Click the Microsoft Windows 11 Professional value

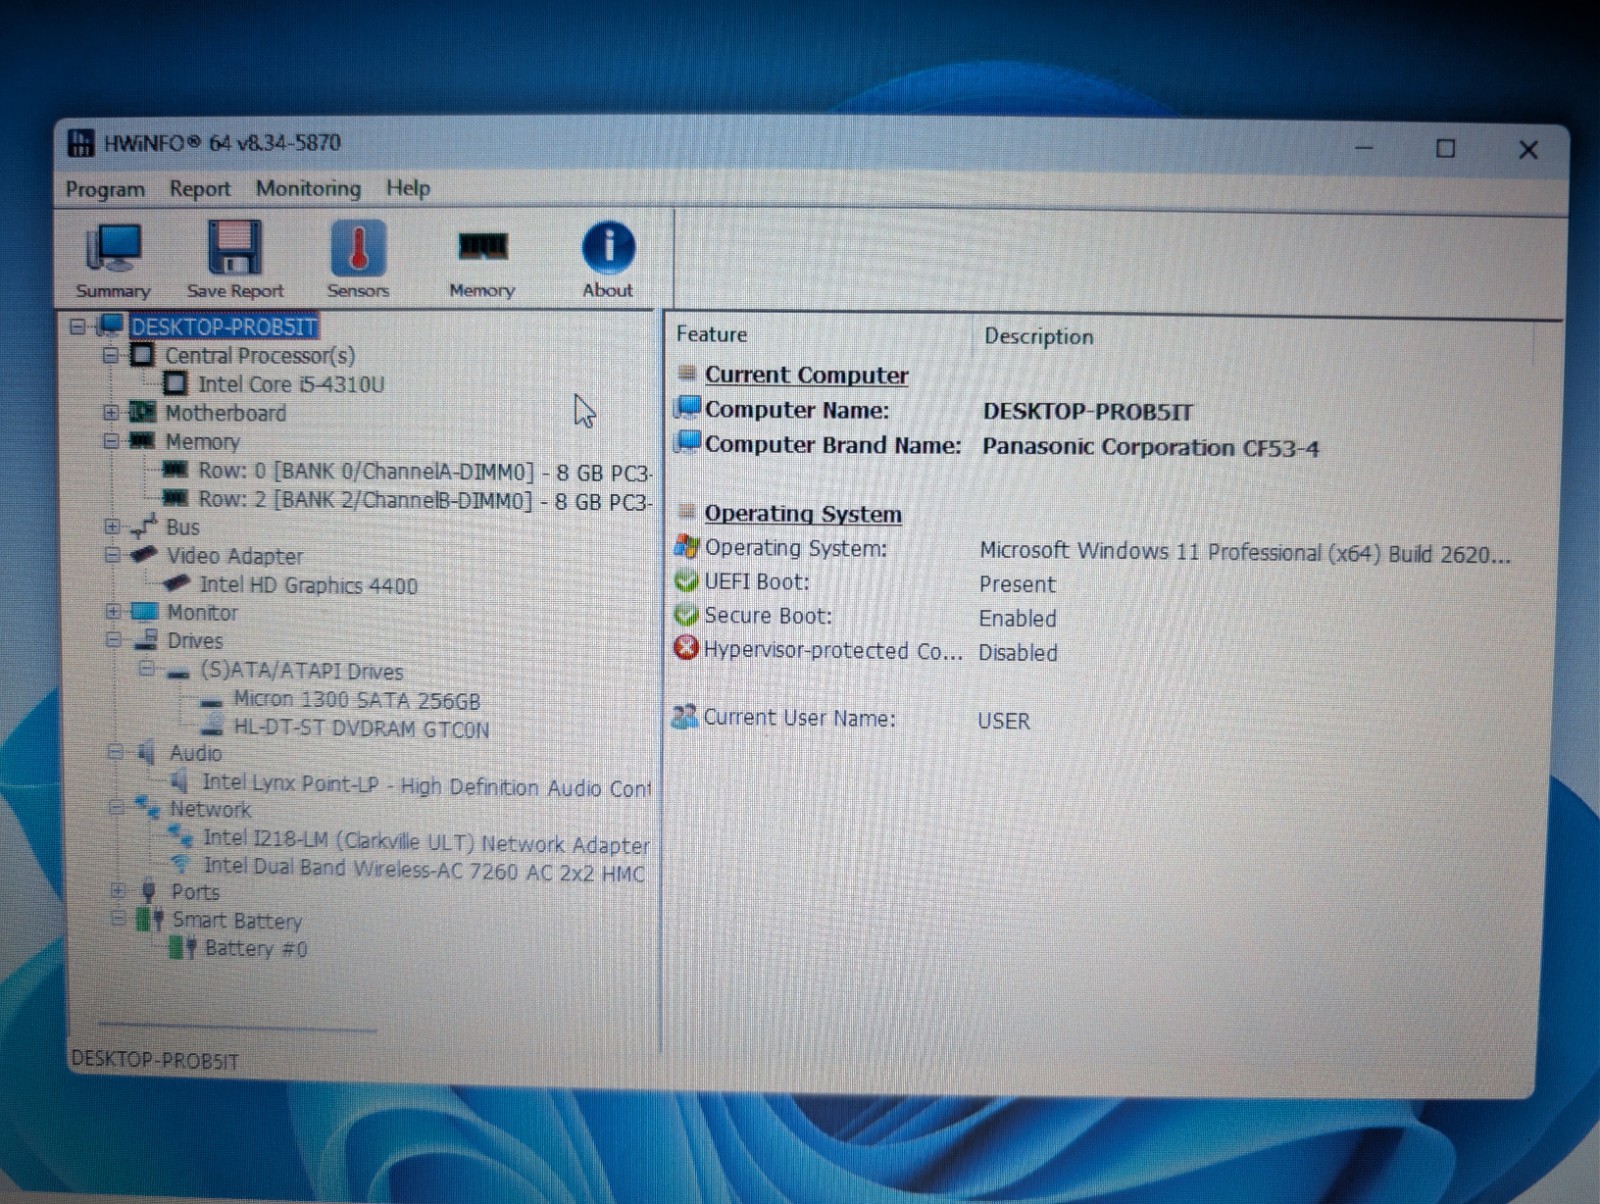click(1245, 553)
